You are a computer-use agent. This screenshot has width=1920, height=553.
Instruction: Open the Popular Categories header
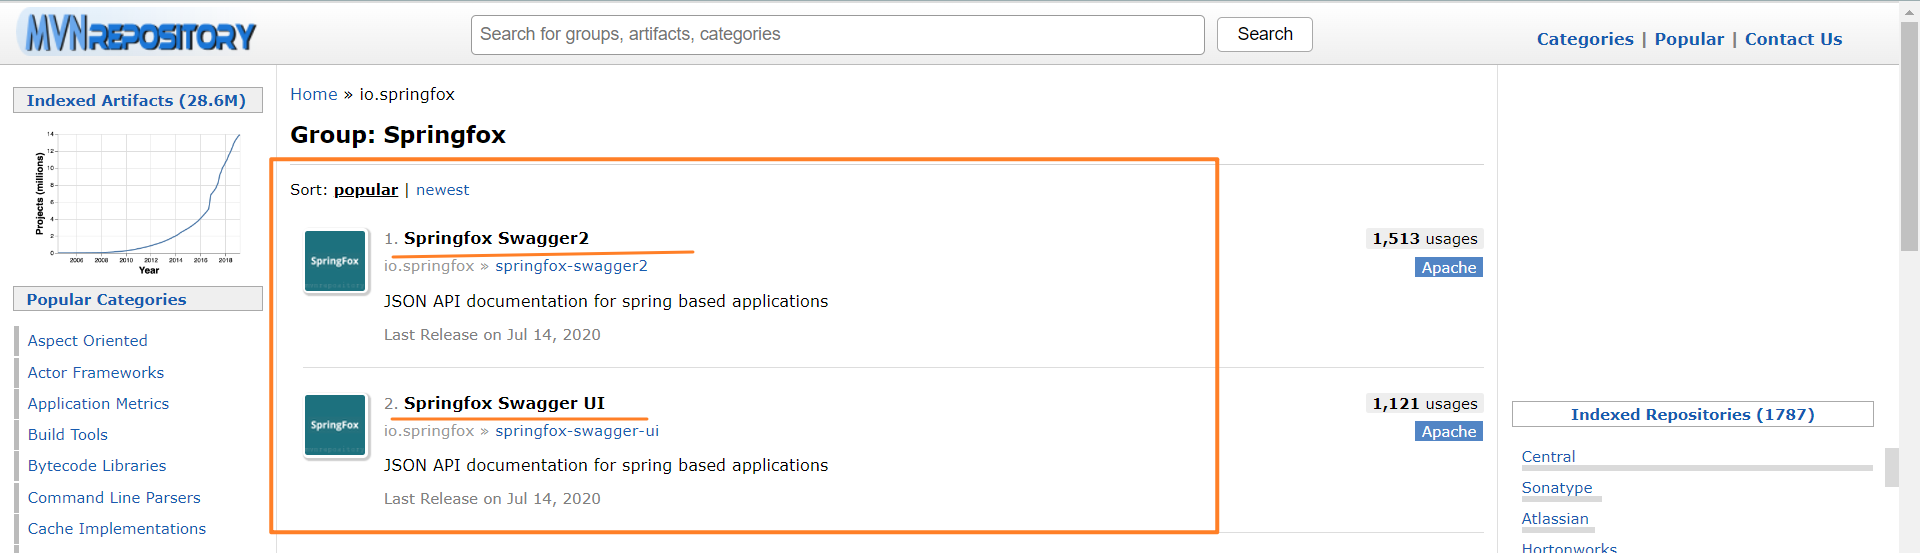click(138, 299)
